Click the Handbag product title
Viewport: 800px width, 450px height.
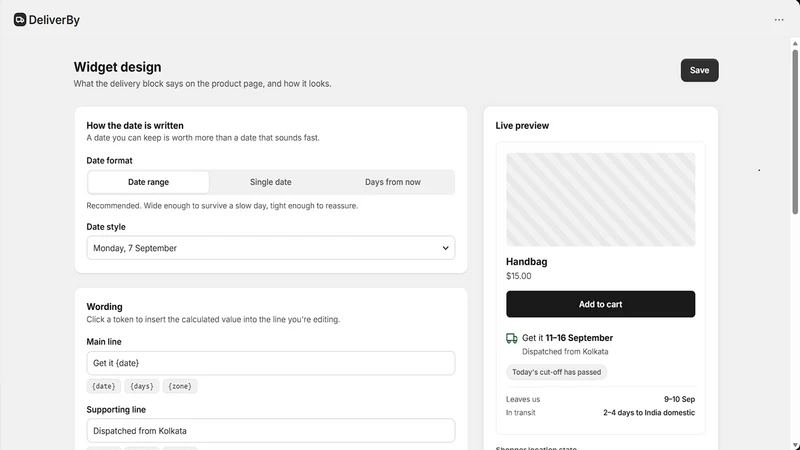coord(527,262)
